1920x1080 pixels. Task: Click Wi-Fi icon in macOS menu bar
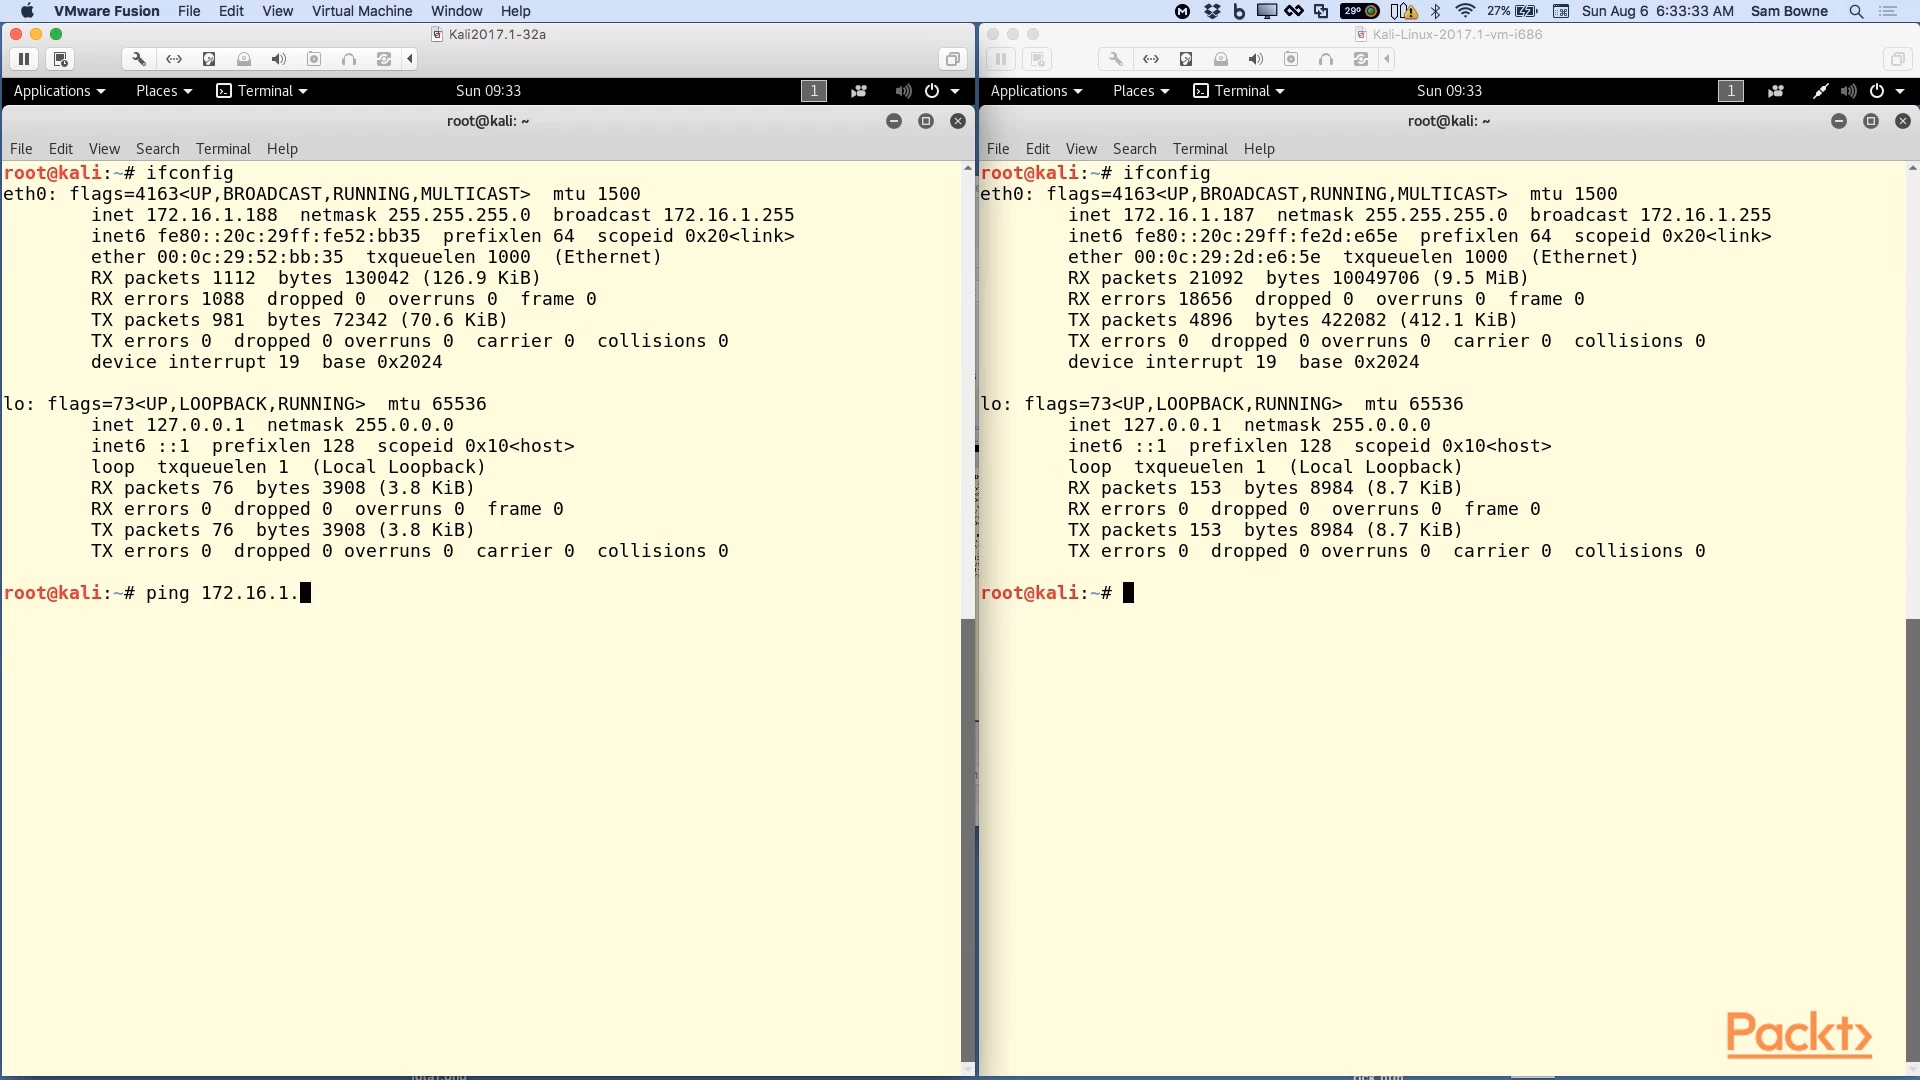(x=1466, y=11)
